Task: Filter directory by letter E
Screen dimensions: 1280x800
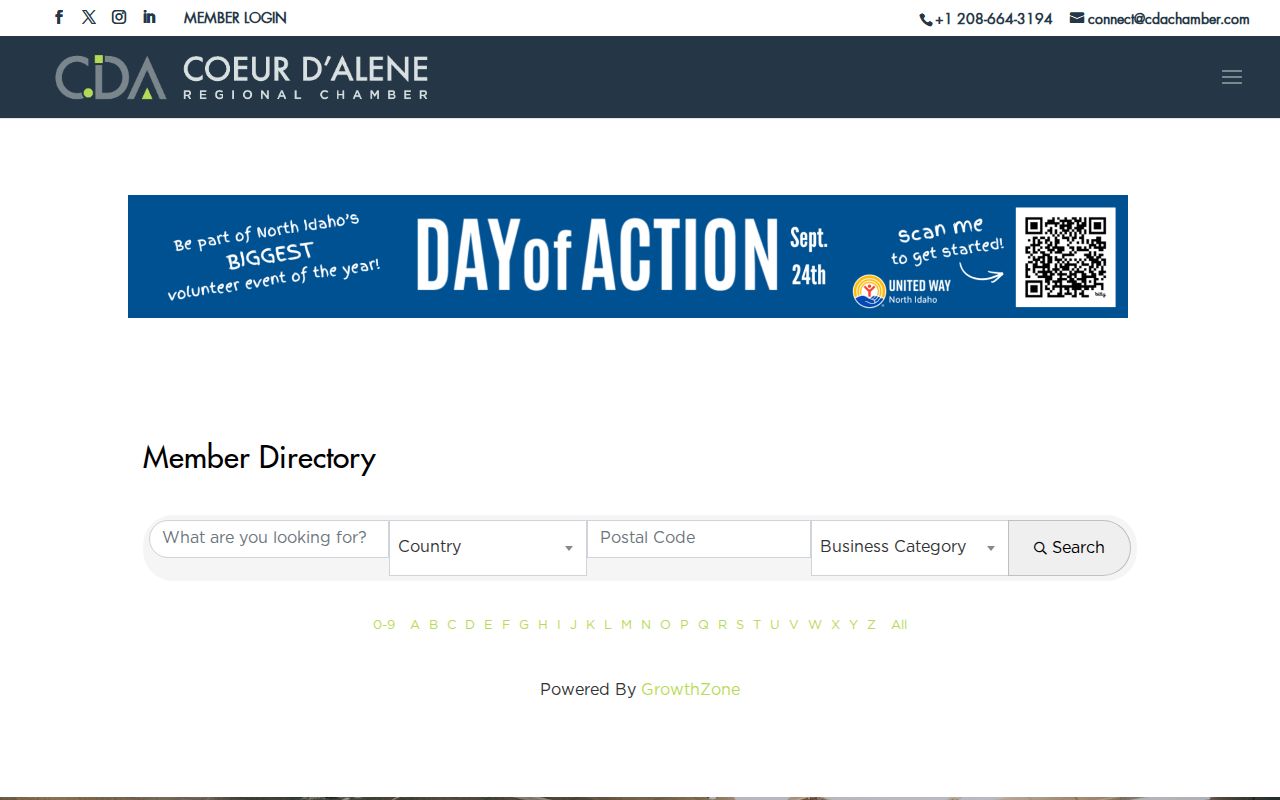Action: tap(488, 625)
